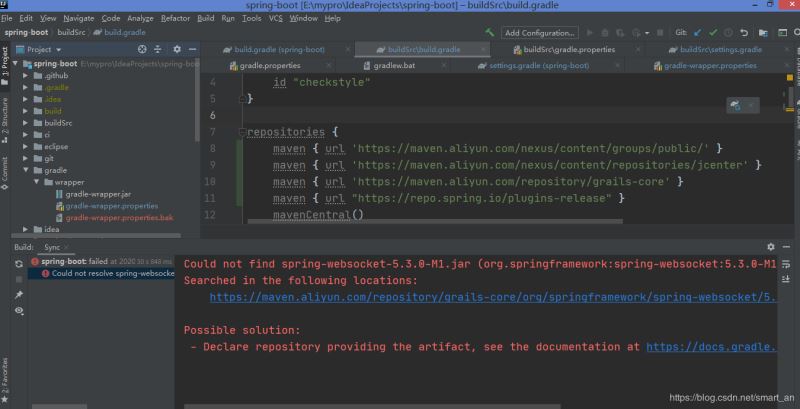Click the locate file target icon in Project panel
Viewport: 800px width, 409px height.
[142, 48]
